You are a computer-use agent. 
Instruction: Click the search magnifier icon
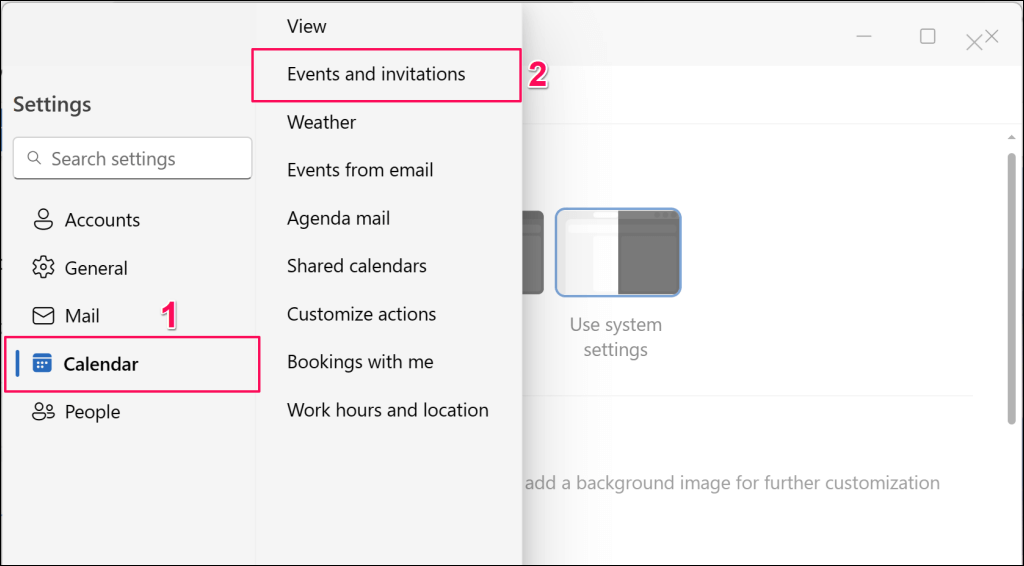[35, 159]
